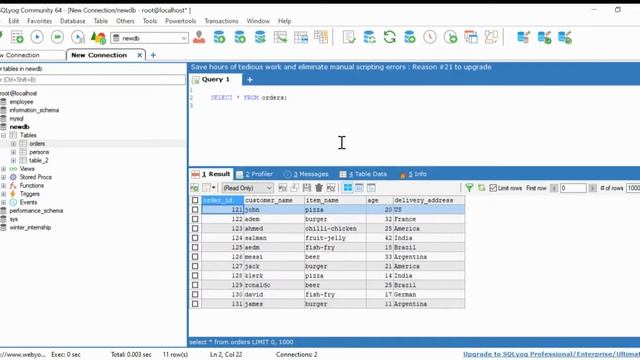Click the duplicate row icon in result toolbar
The image size is (640, 360).
[x=295, y=188]
